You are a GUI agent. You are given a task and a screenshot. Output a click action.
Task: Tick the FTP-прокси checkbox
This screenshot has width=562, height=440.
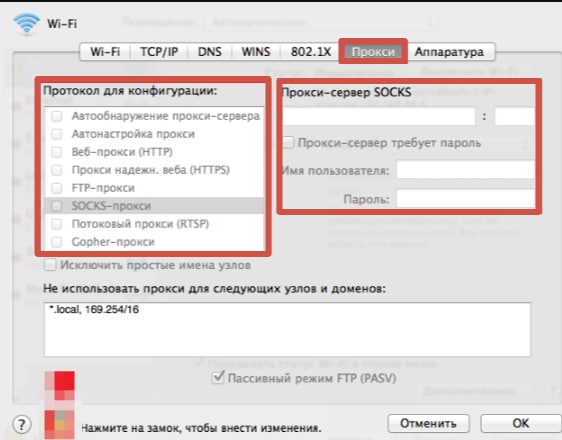click(x=57, y=188)
